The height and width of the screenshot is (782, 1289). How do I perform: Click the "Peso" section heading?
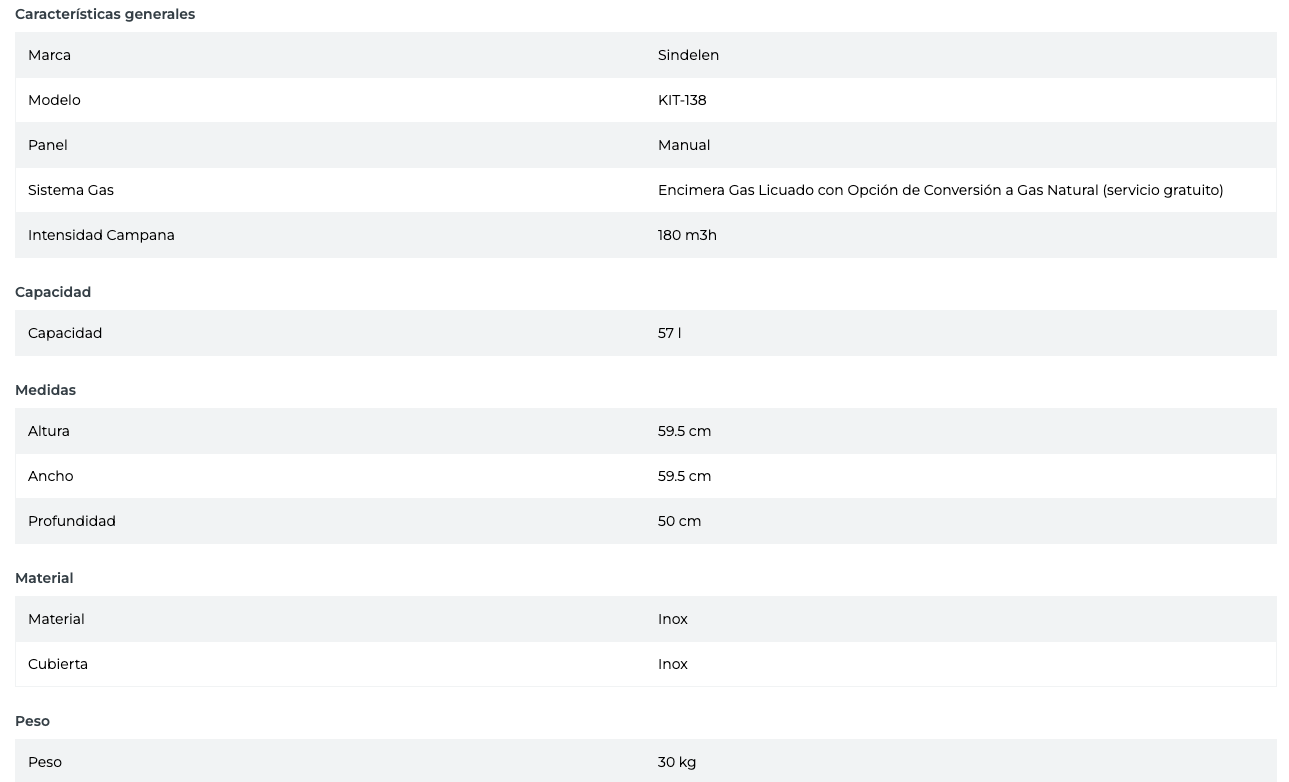pos(32,721)
